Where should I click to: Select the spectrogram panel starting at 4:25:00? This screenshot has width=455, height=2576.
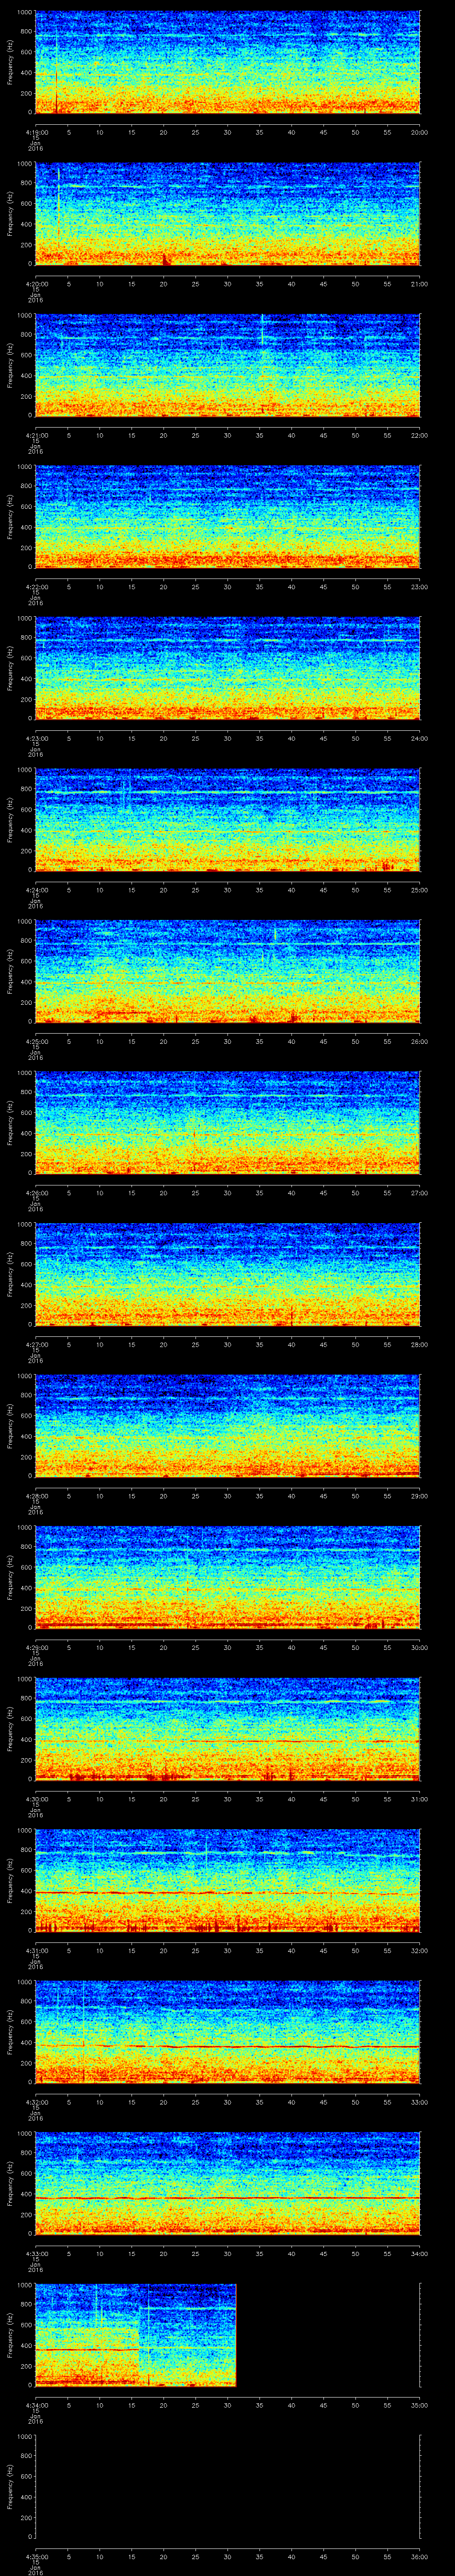point(227,971)
